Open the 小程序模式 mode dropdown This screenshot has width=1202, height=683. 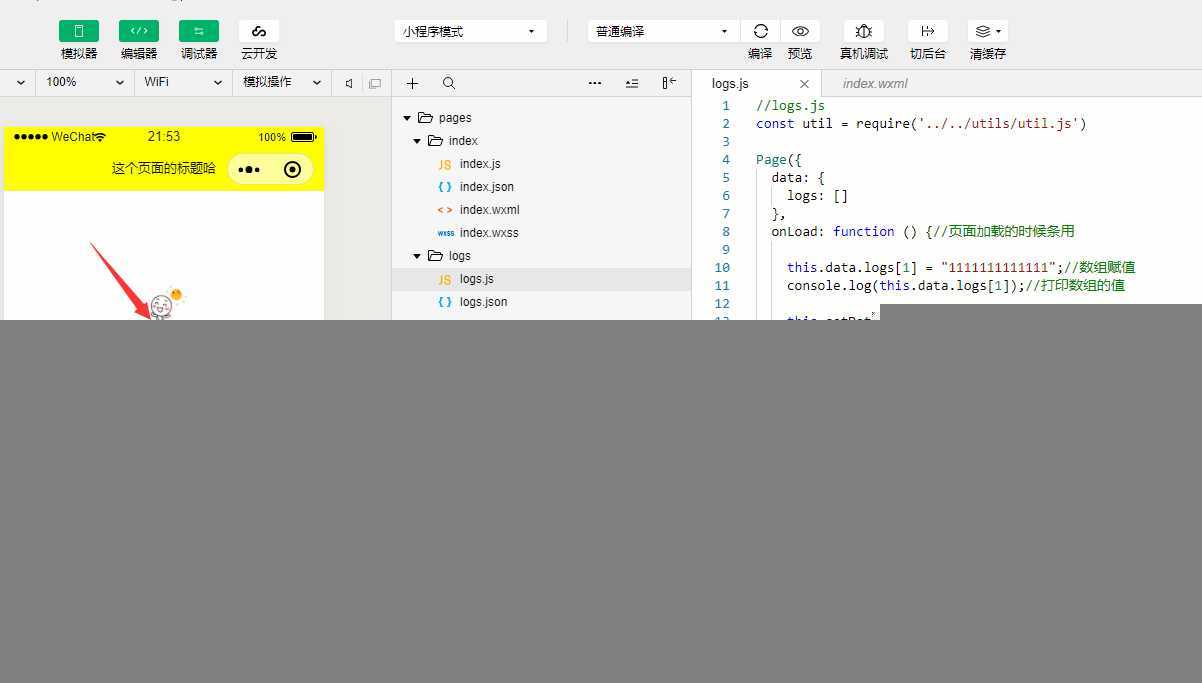pos(470,31)
